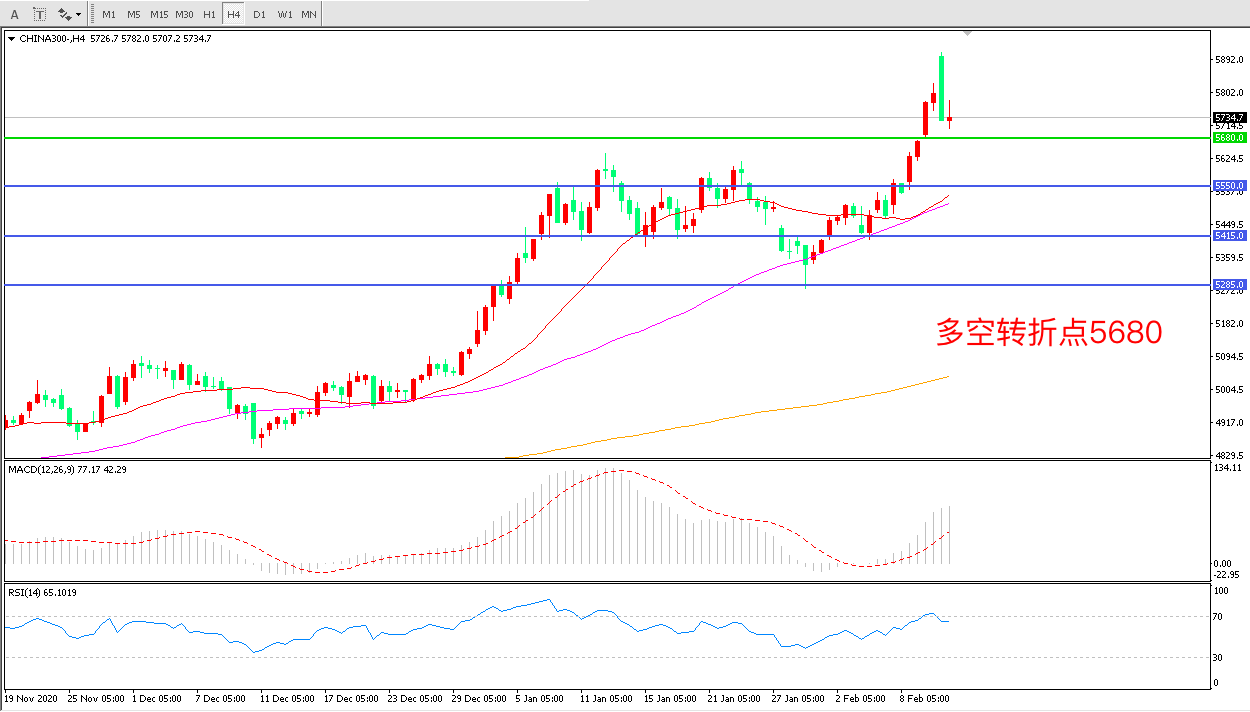This screenshot has height=712, width=1250.
Task: Select the MN monthly timeframe
Action: pyautogui.click(x=309, y=14)
